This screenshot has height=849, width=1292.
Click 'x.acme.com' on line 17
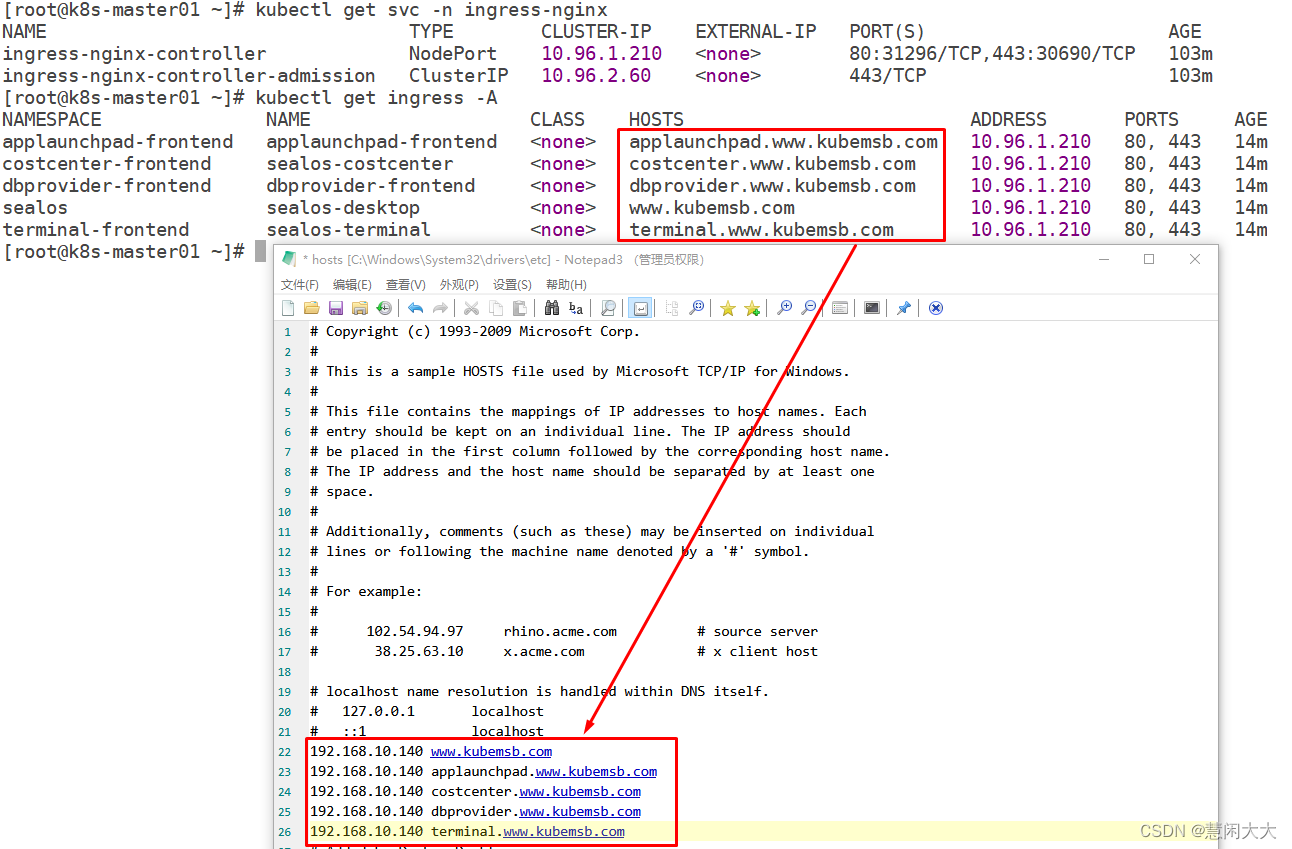tap(544, 651)
